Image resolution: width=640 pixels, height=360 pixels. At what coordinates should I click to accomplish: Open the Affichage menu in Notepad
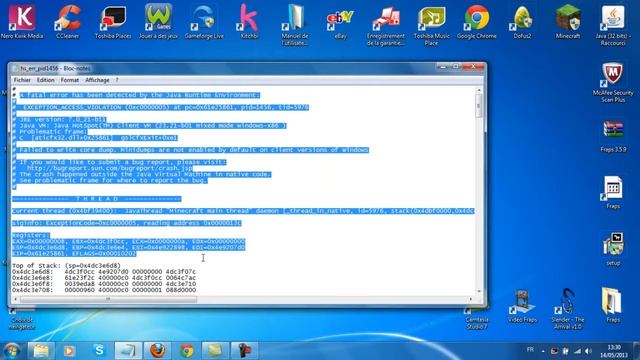tap(97, 80)
